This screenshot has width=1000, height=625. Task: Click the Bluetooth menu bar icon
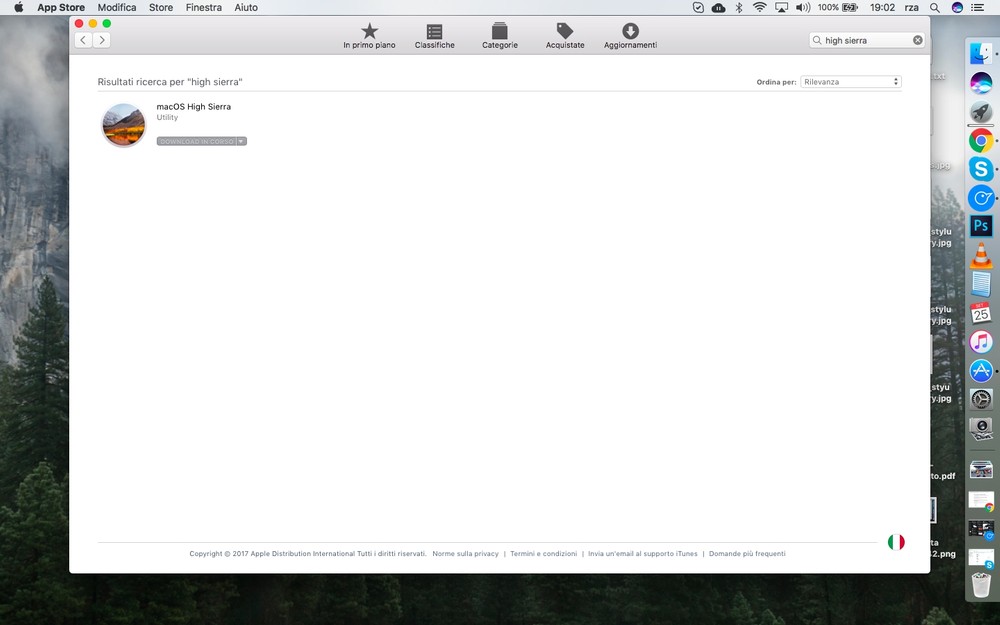739,8
